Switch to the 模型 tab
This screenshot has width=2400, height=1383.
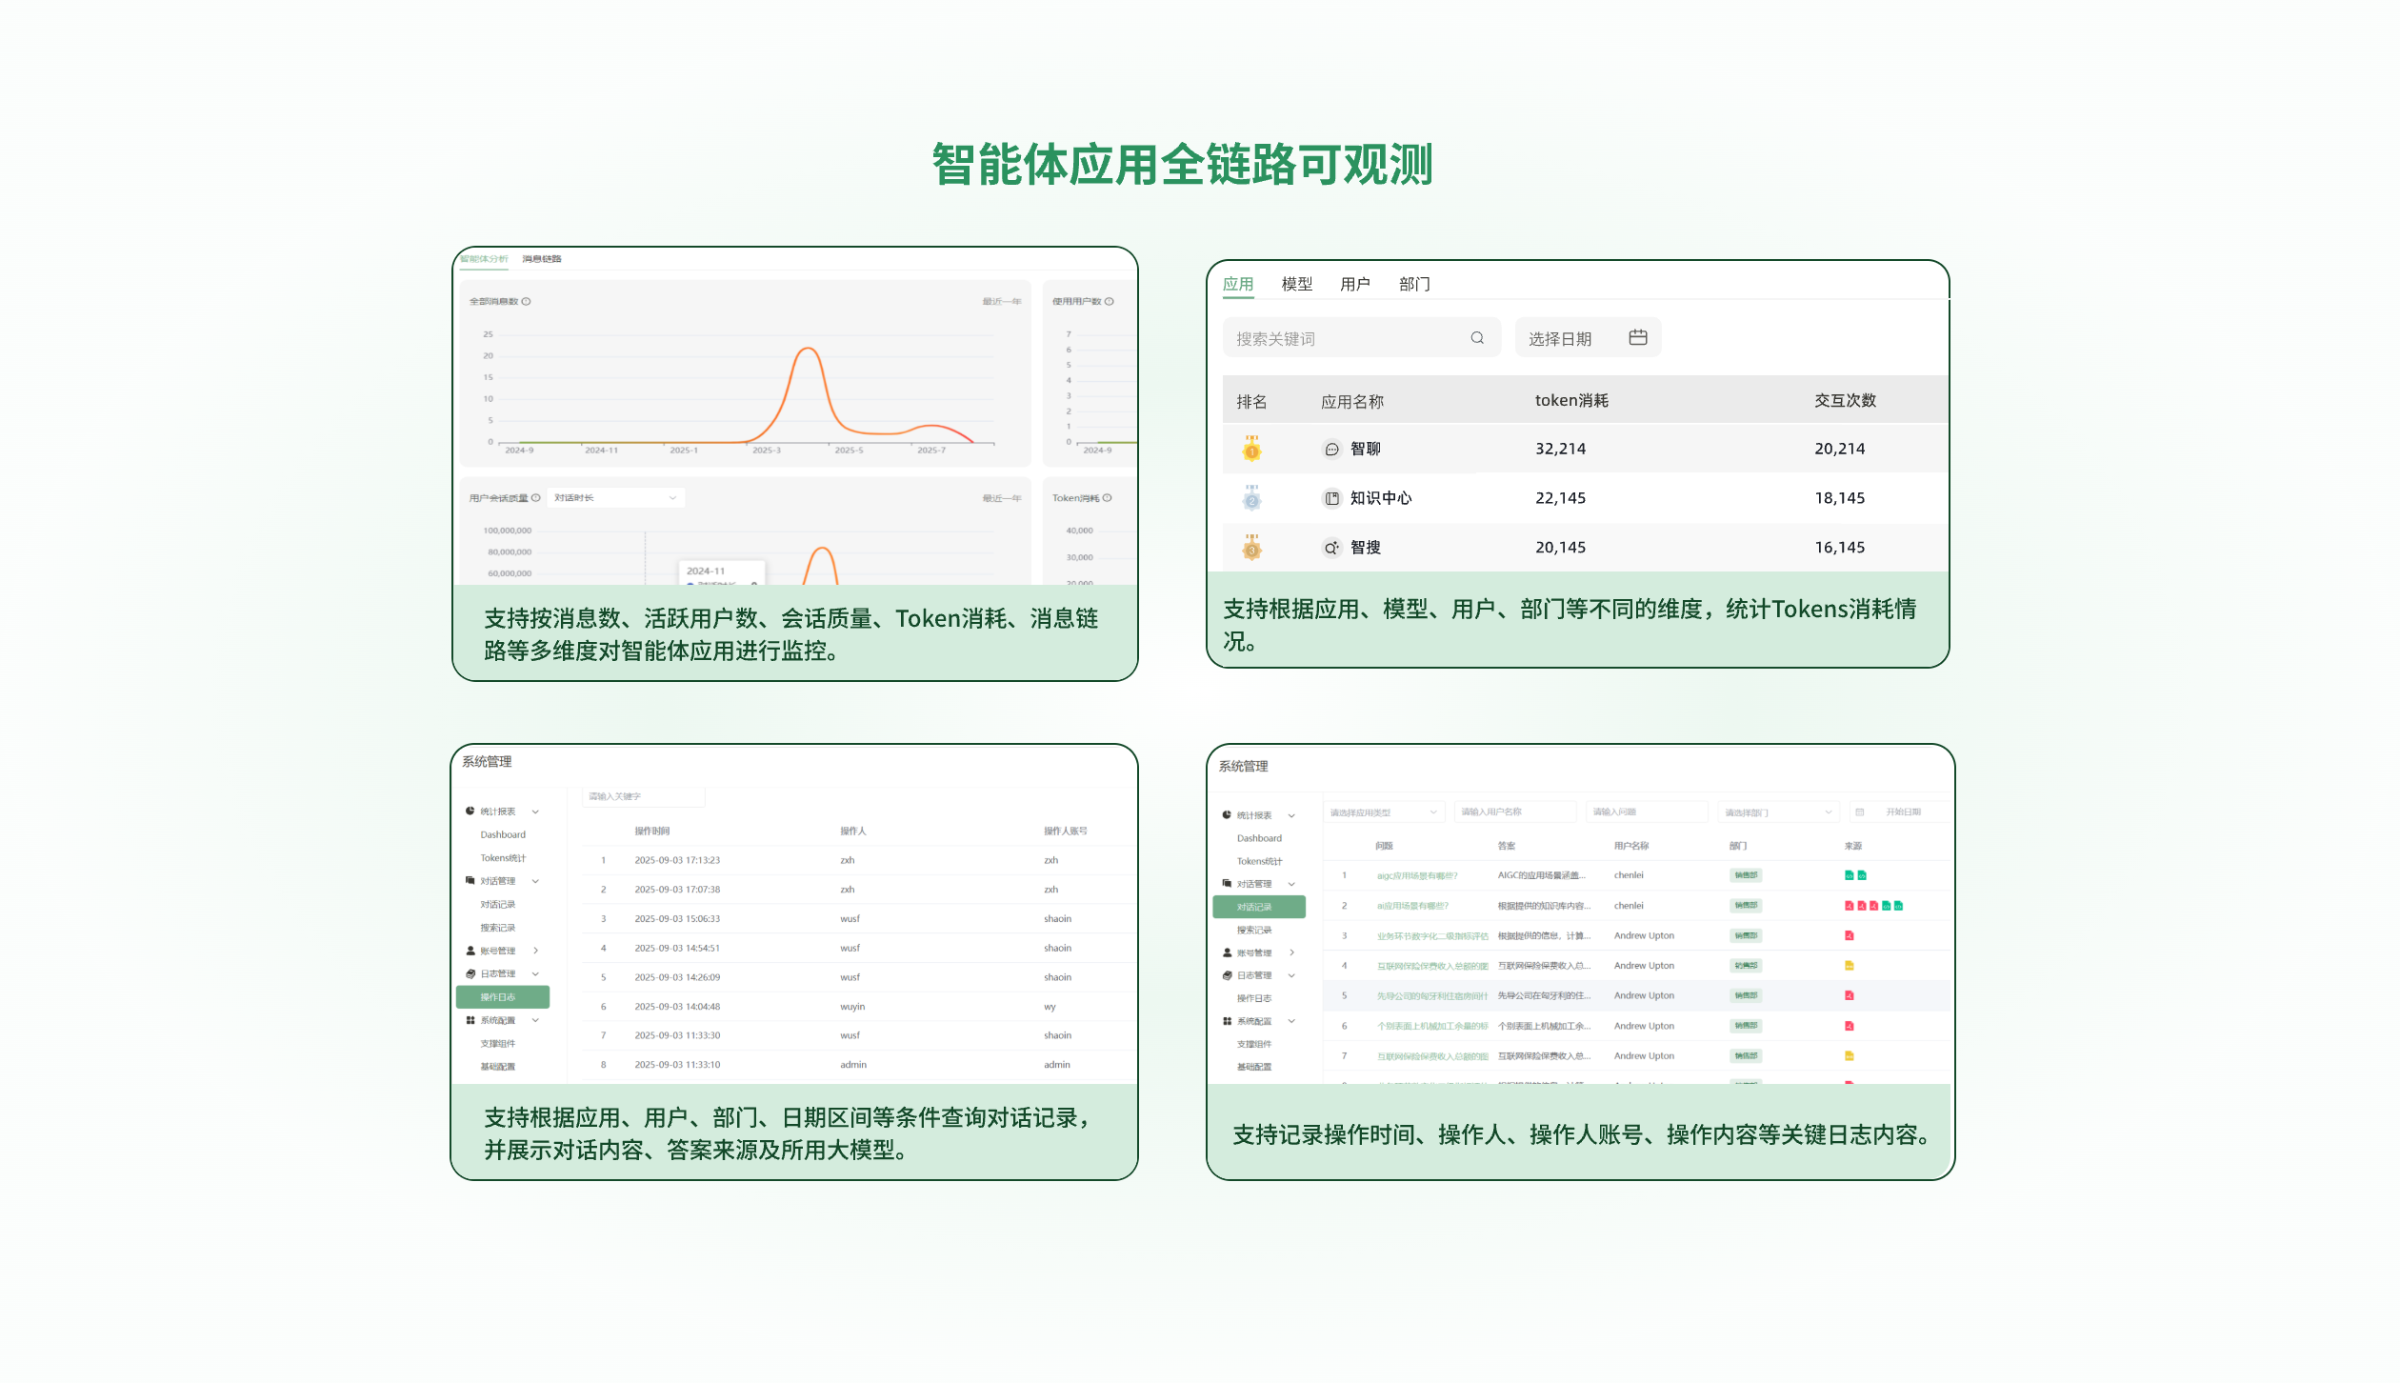tap(1296, 284)
